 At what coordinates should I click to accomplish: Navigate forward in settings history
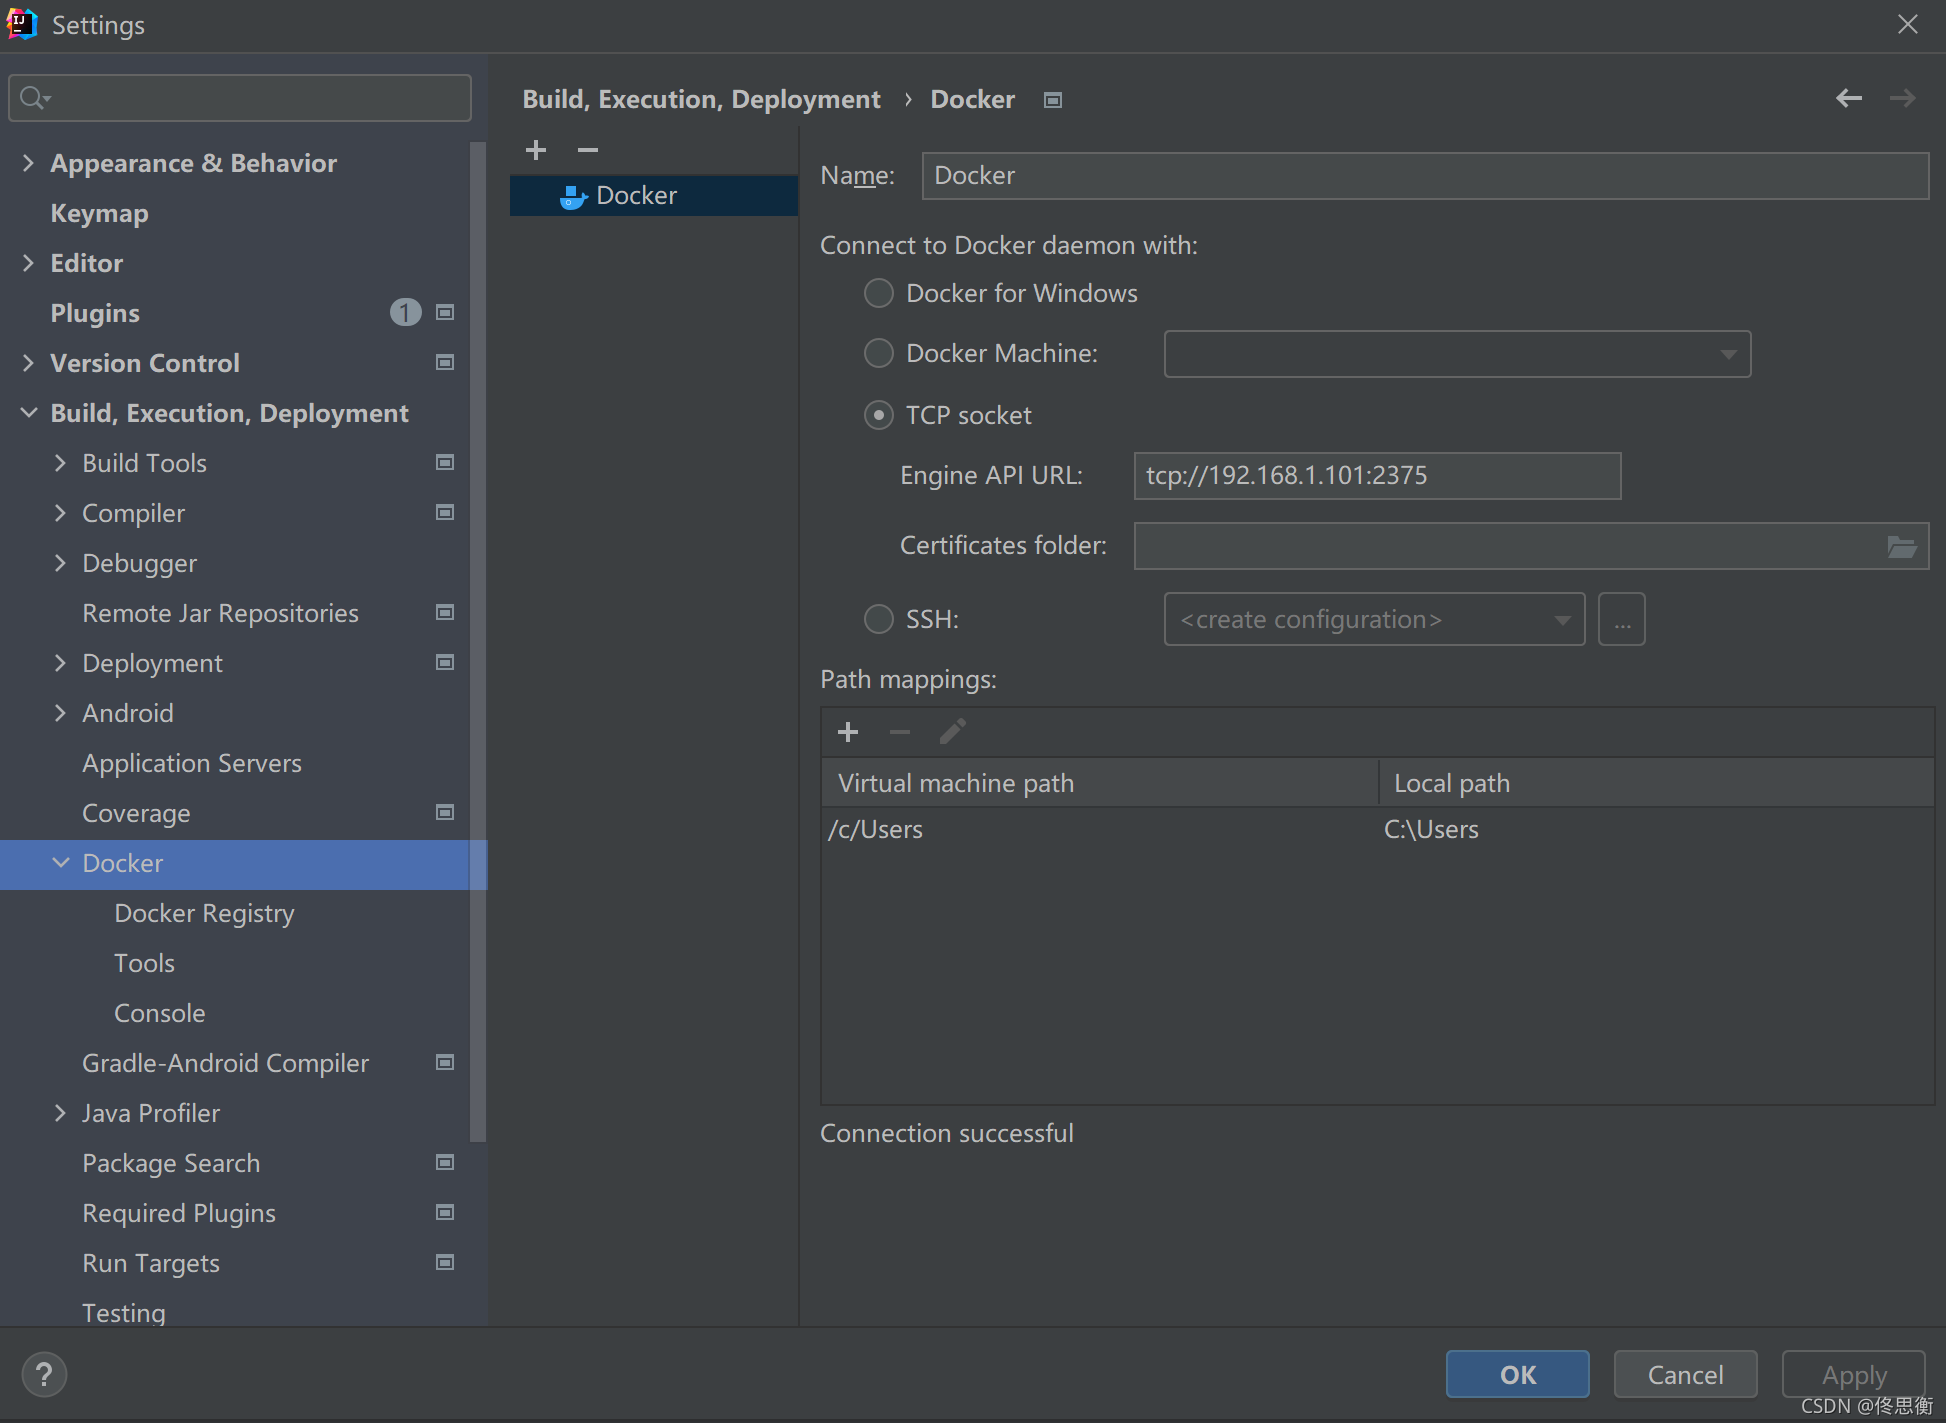coord(1903,98)
